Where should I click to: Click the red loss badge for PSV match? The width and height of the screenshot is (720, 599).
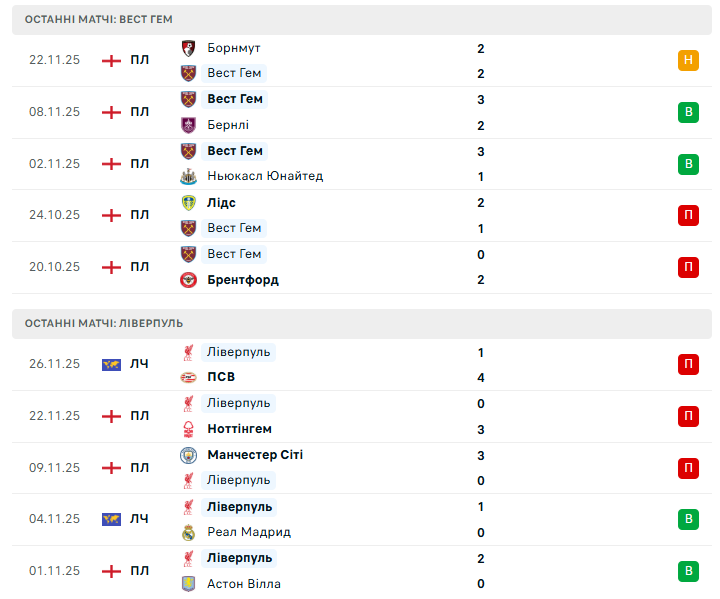pyautogui.click(x=688, y=365)
